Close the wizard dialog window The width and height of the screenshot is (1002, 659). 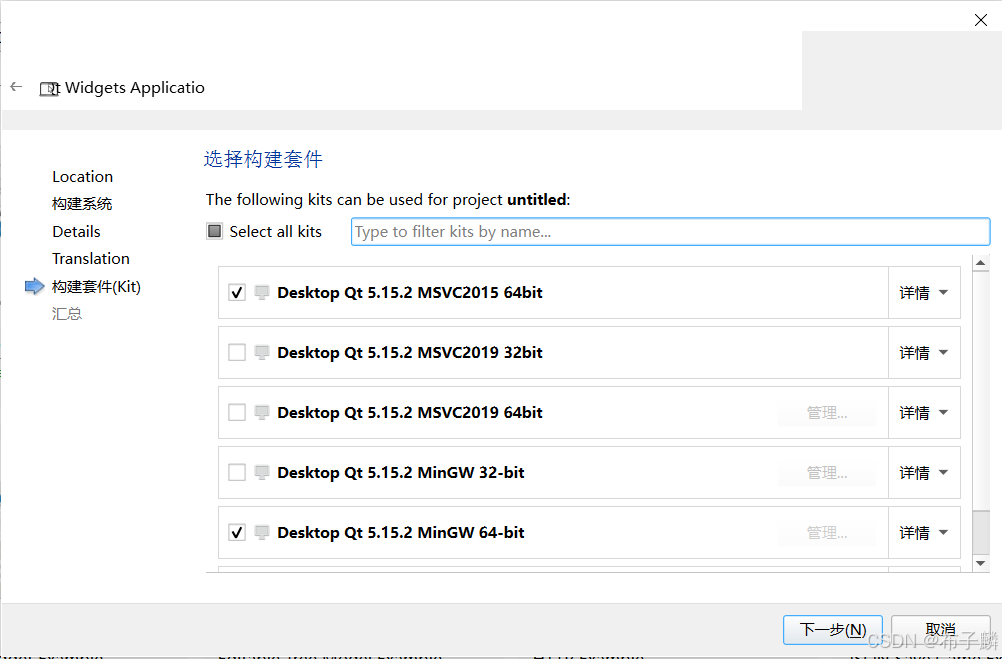981,20
